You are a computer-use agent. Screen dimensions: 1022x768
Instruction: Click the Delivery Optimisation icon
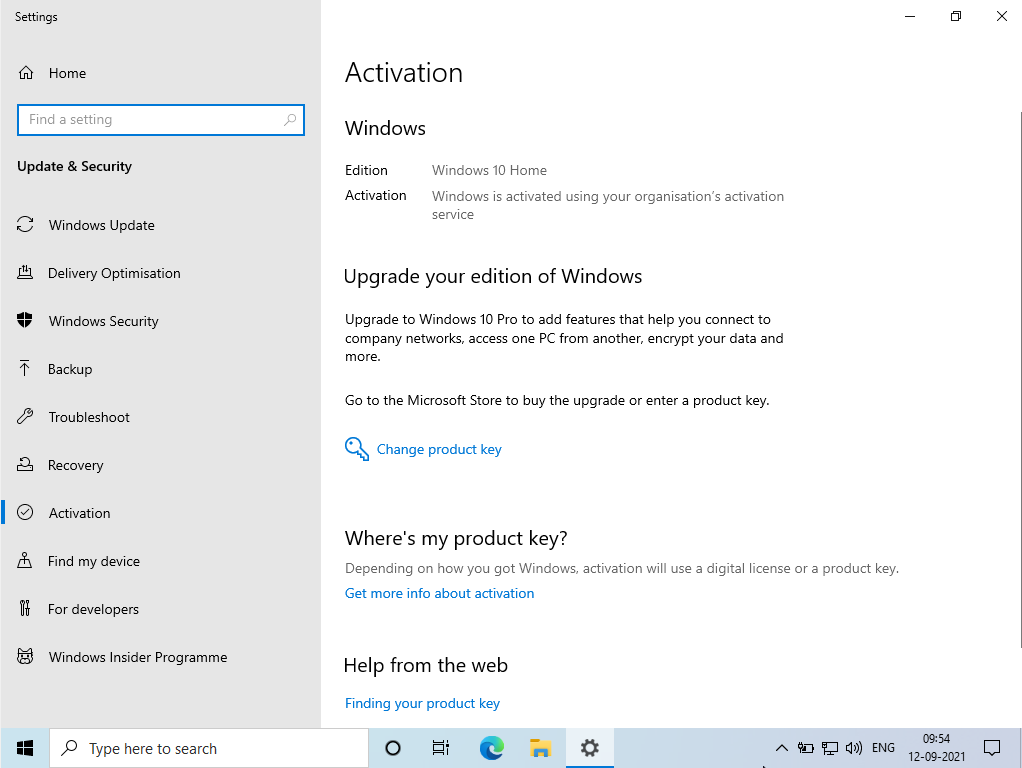point(25,273)
